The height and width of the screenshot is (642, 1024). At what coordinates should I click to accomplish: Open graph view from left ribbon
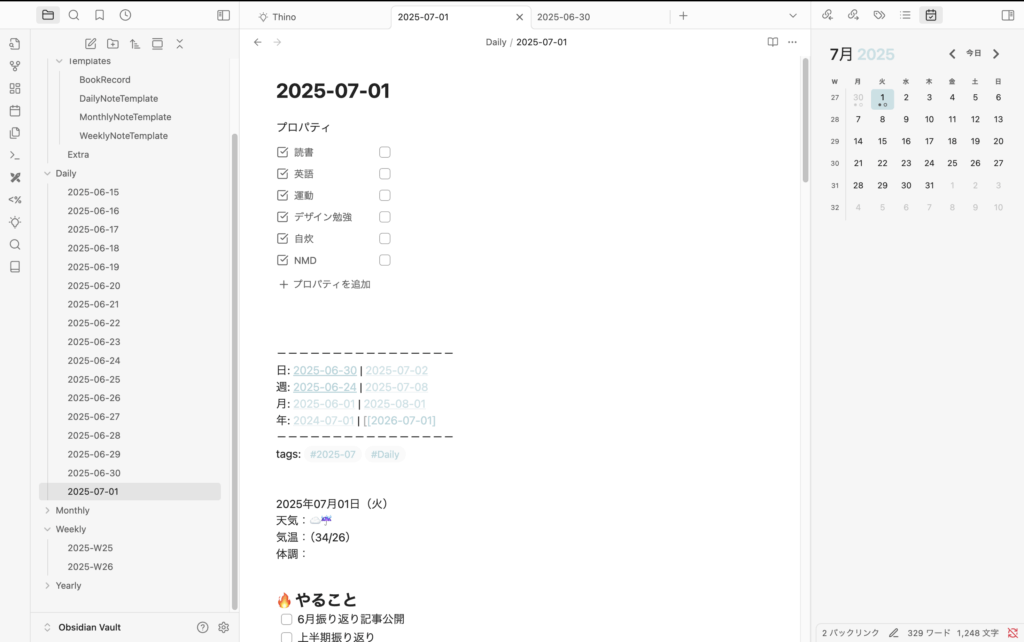pyautogui.click(x=15, y=66)
